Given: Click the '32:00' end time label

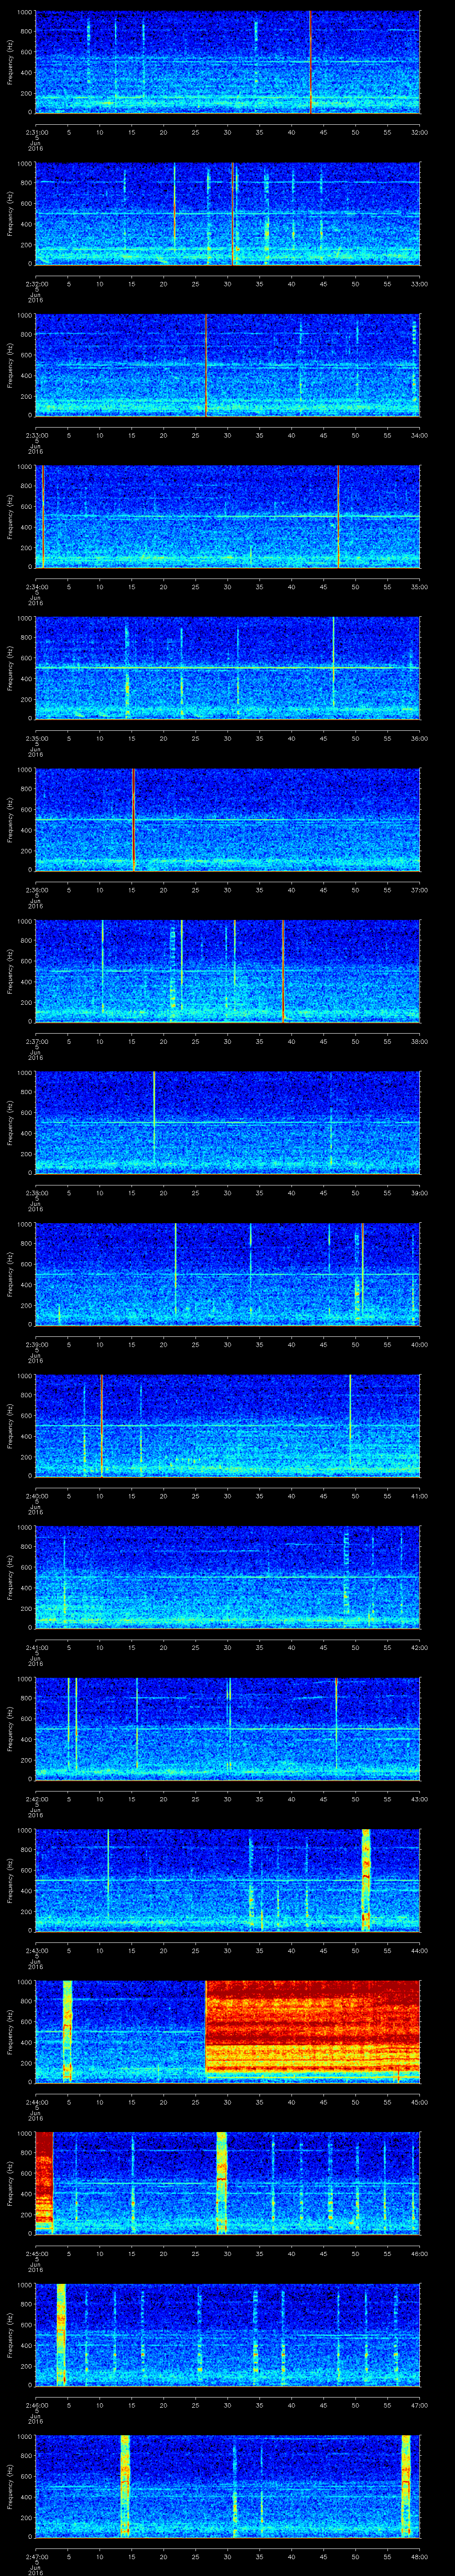Looking at the screenshot, I should [419, 132].
